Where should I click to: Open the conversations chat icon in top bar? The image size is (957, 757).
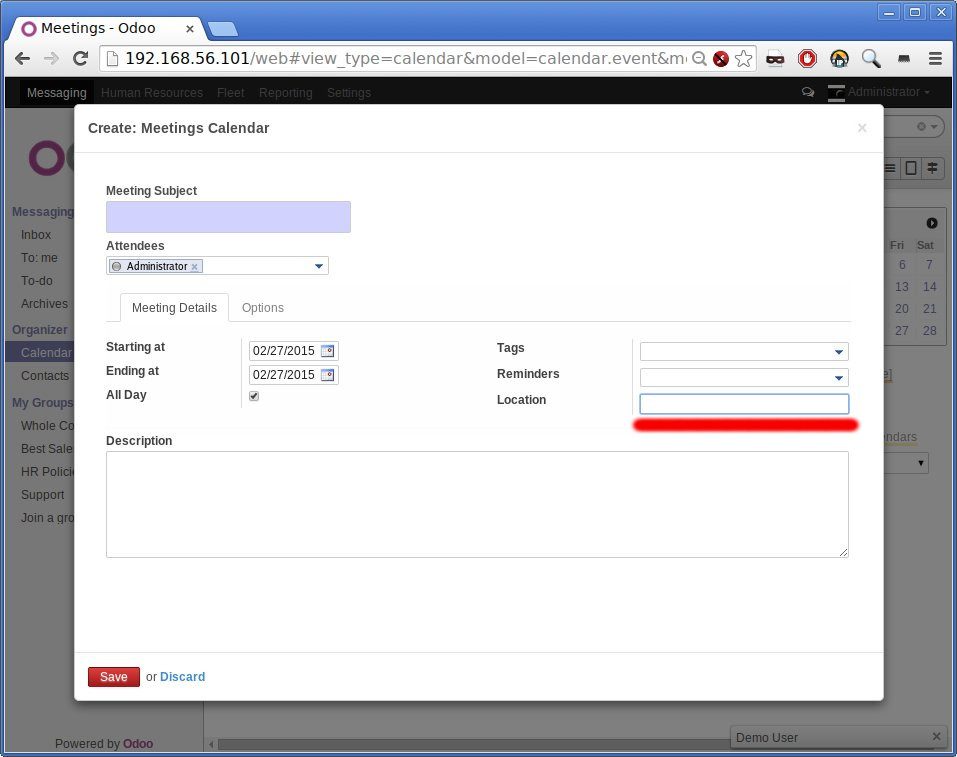click(808, 92)
